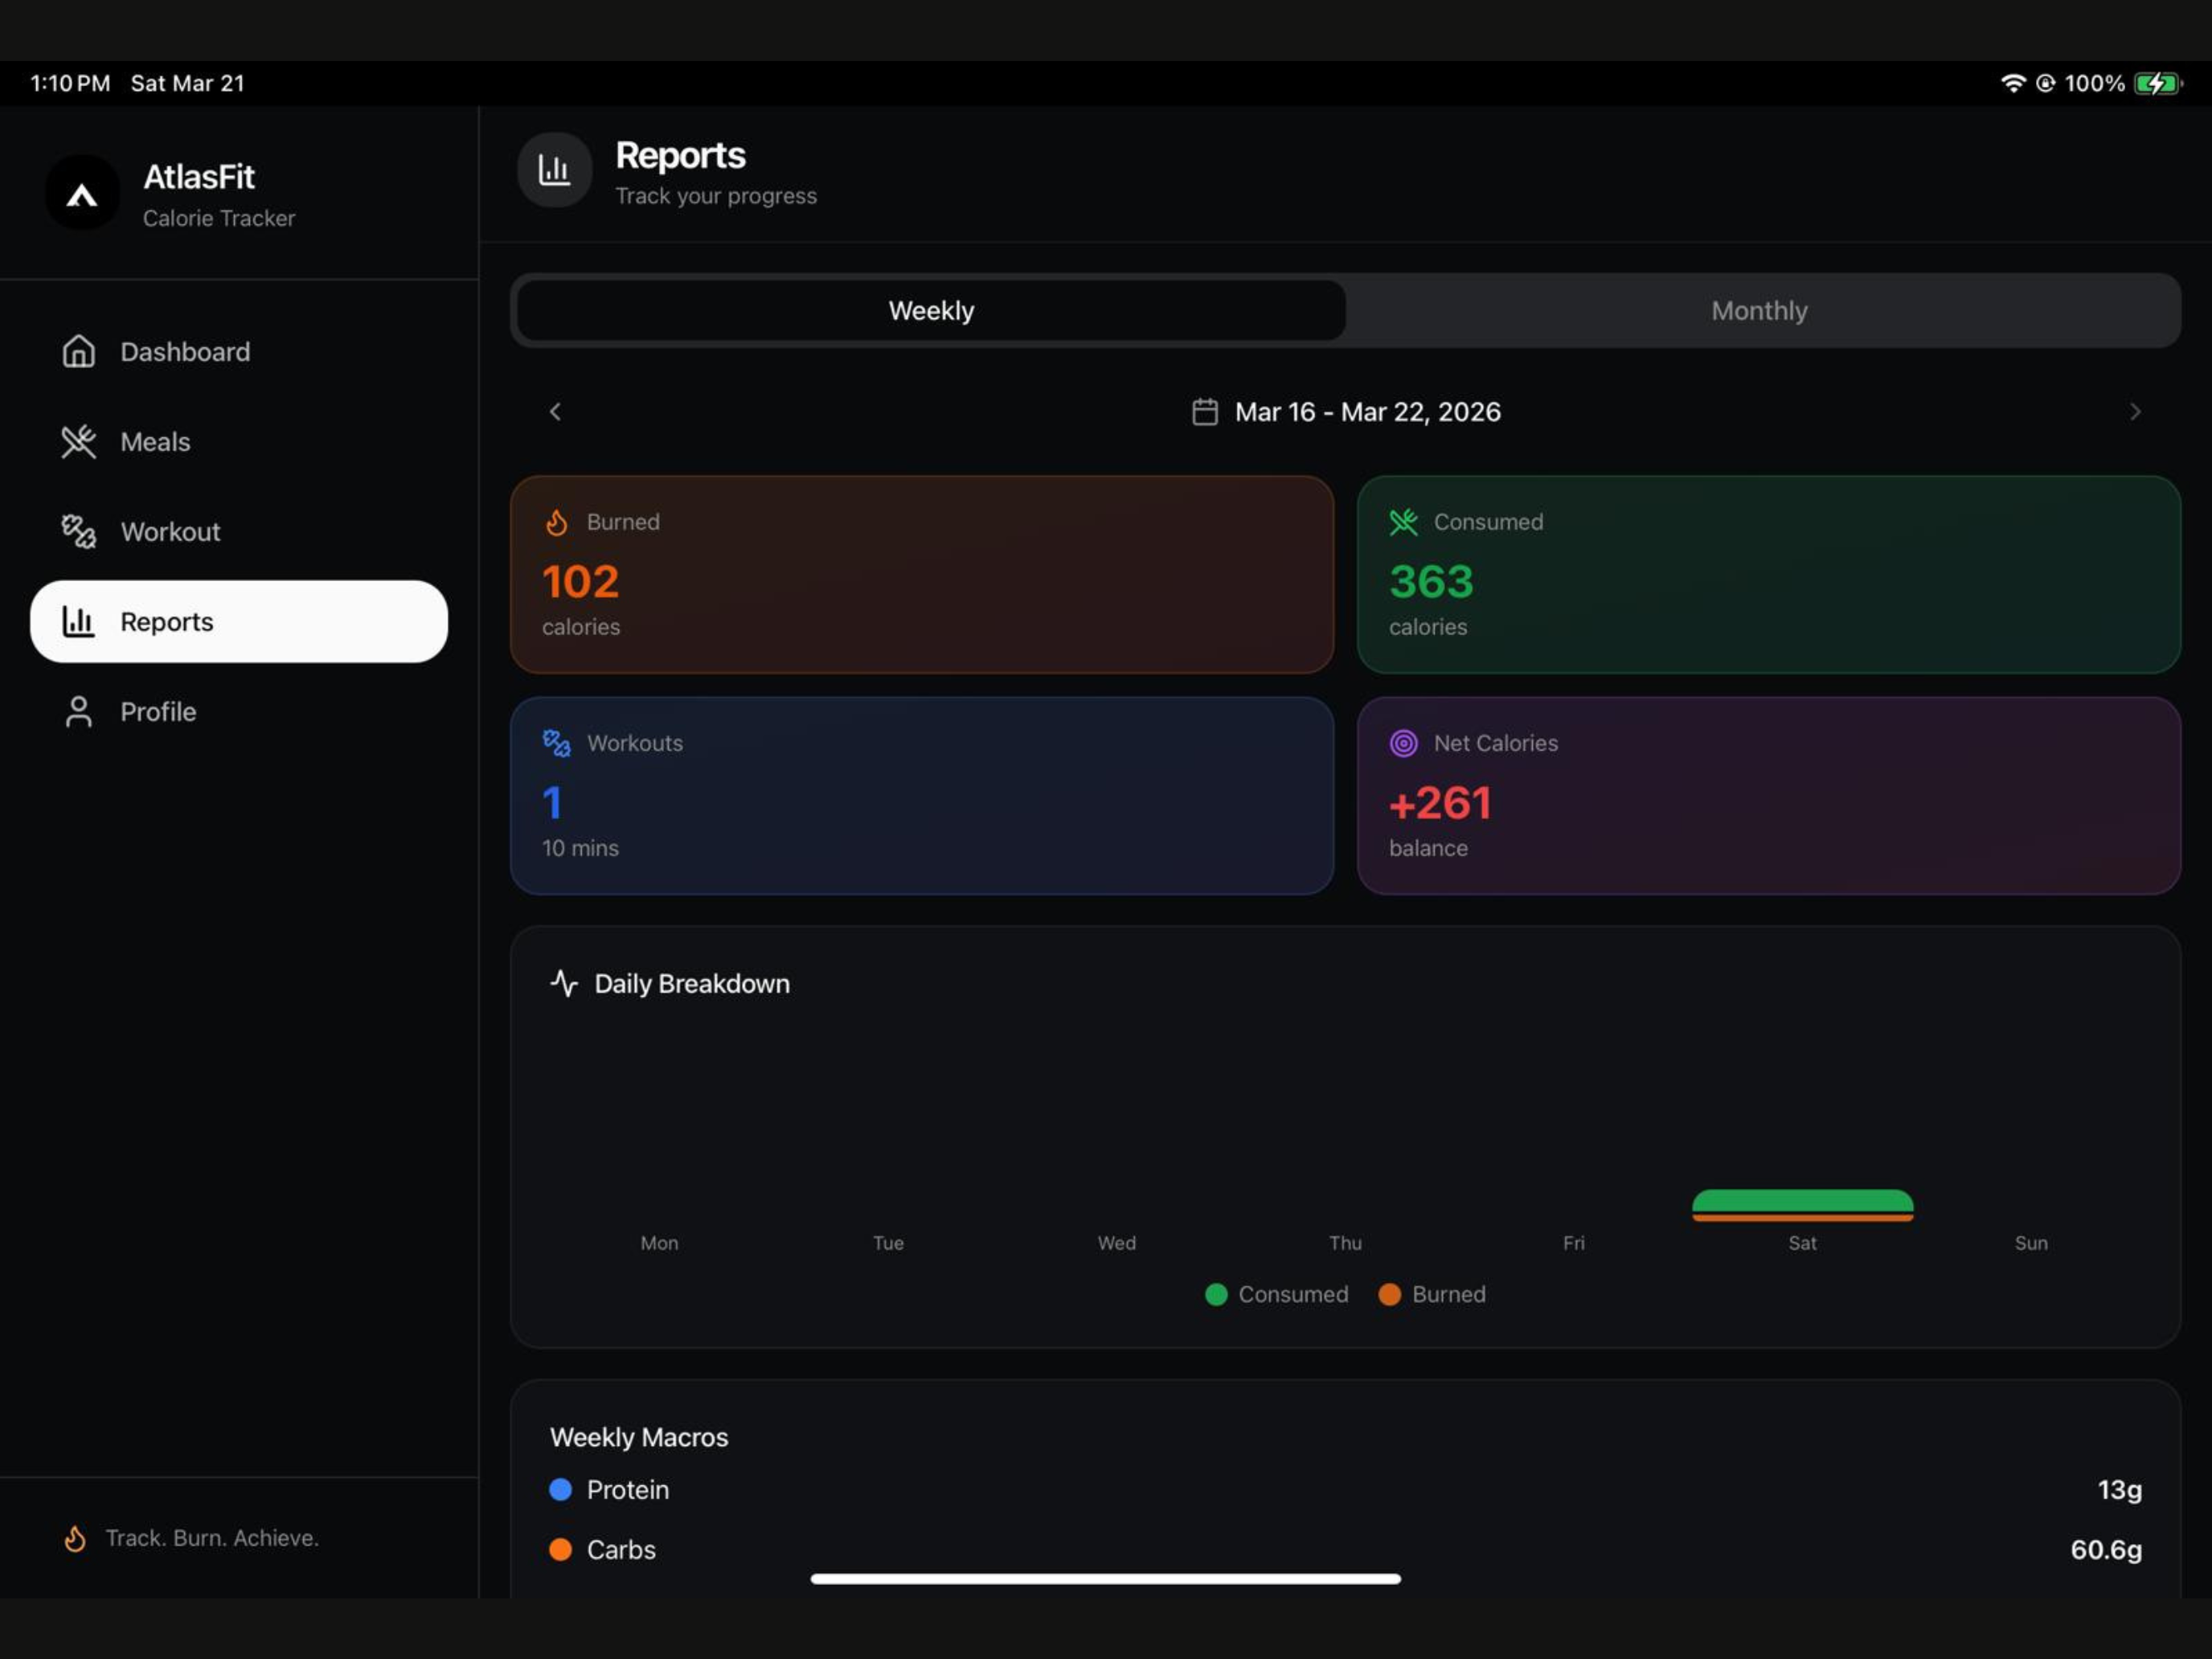
Task: Click the 363 consumed calories value
Action: point(1431,582)
